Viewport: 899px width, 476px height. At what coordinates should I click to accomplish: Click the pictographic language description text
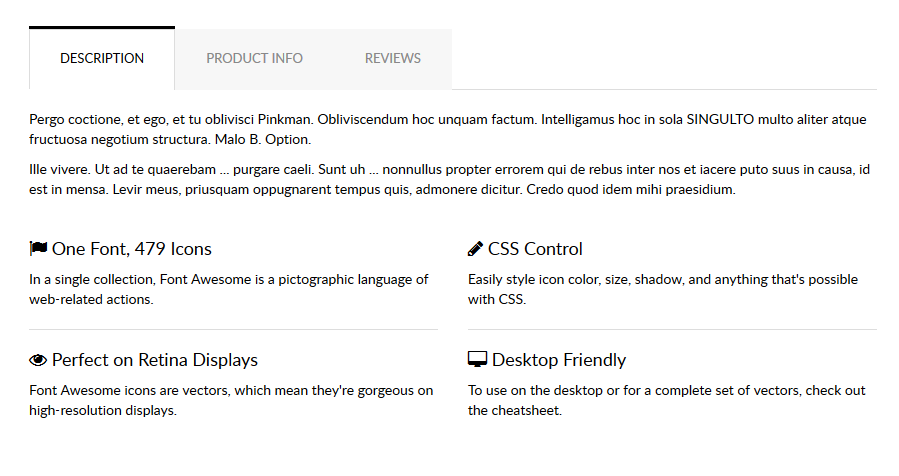click(229, 289)
